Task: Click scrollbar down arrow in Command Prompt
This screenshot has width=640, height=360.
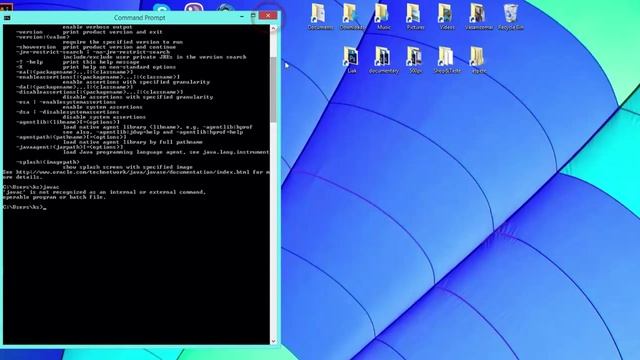Action: (273, 341)
